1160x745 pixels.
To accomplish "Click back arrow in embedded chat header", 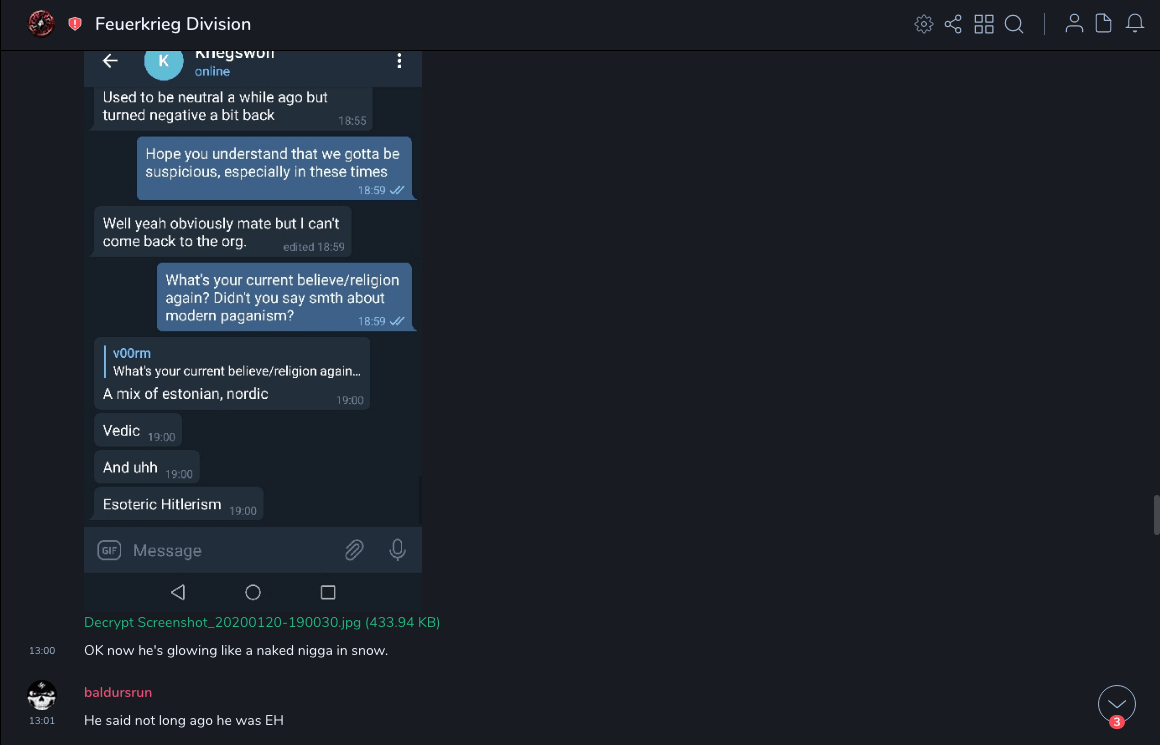I will (111, 61).
